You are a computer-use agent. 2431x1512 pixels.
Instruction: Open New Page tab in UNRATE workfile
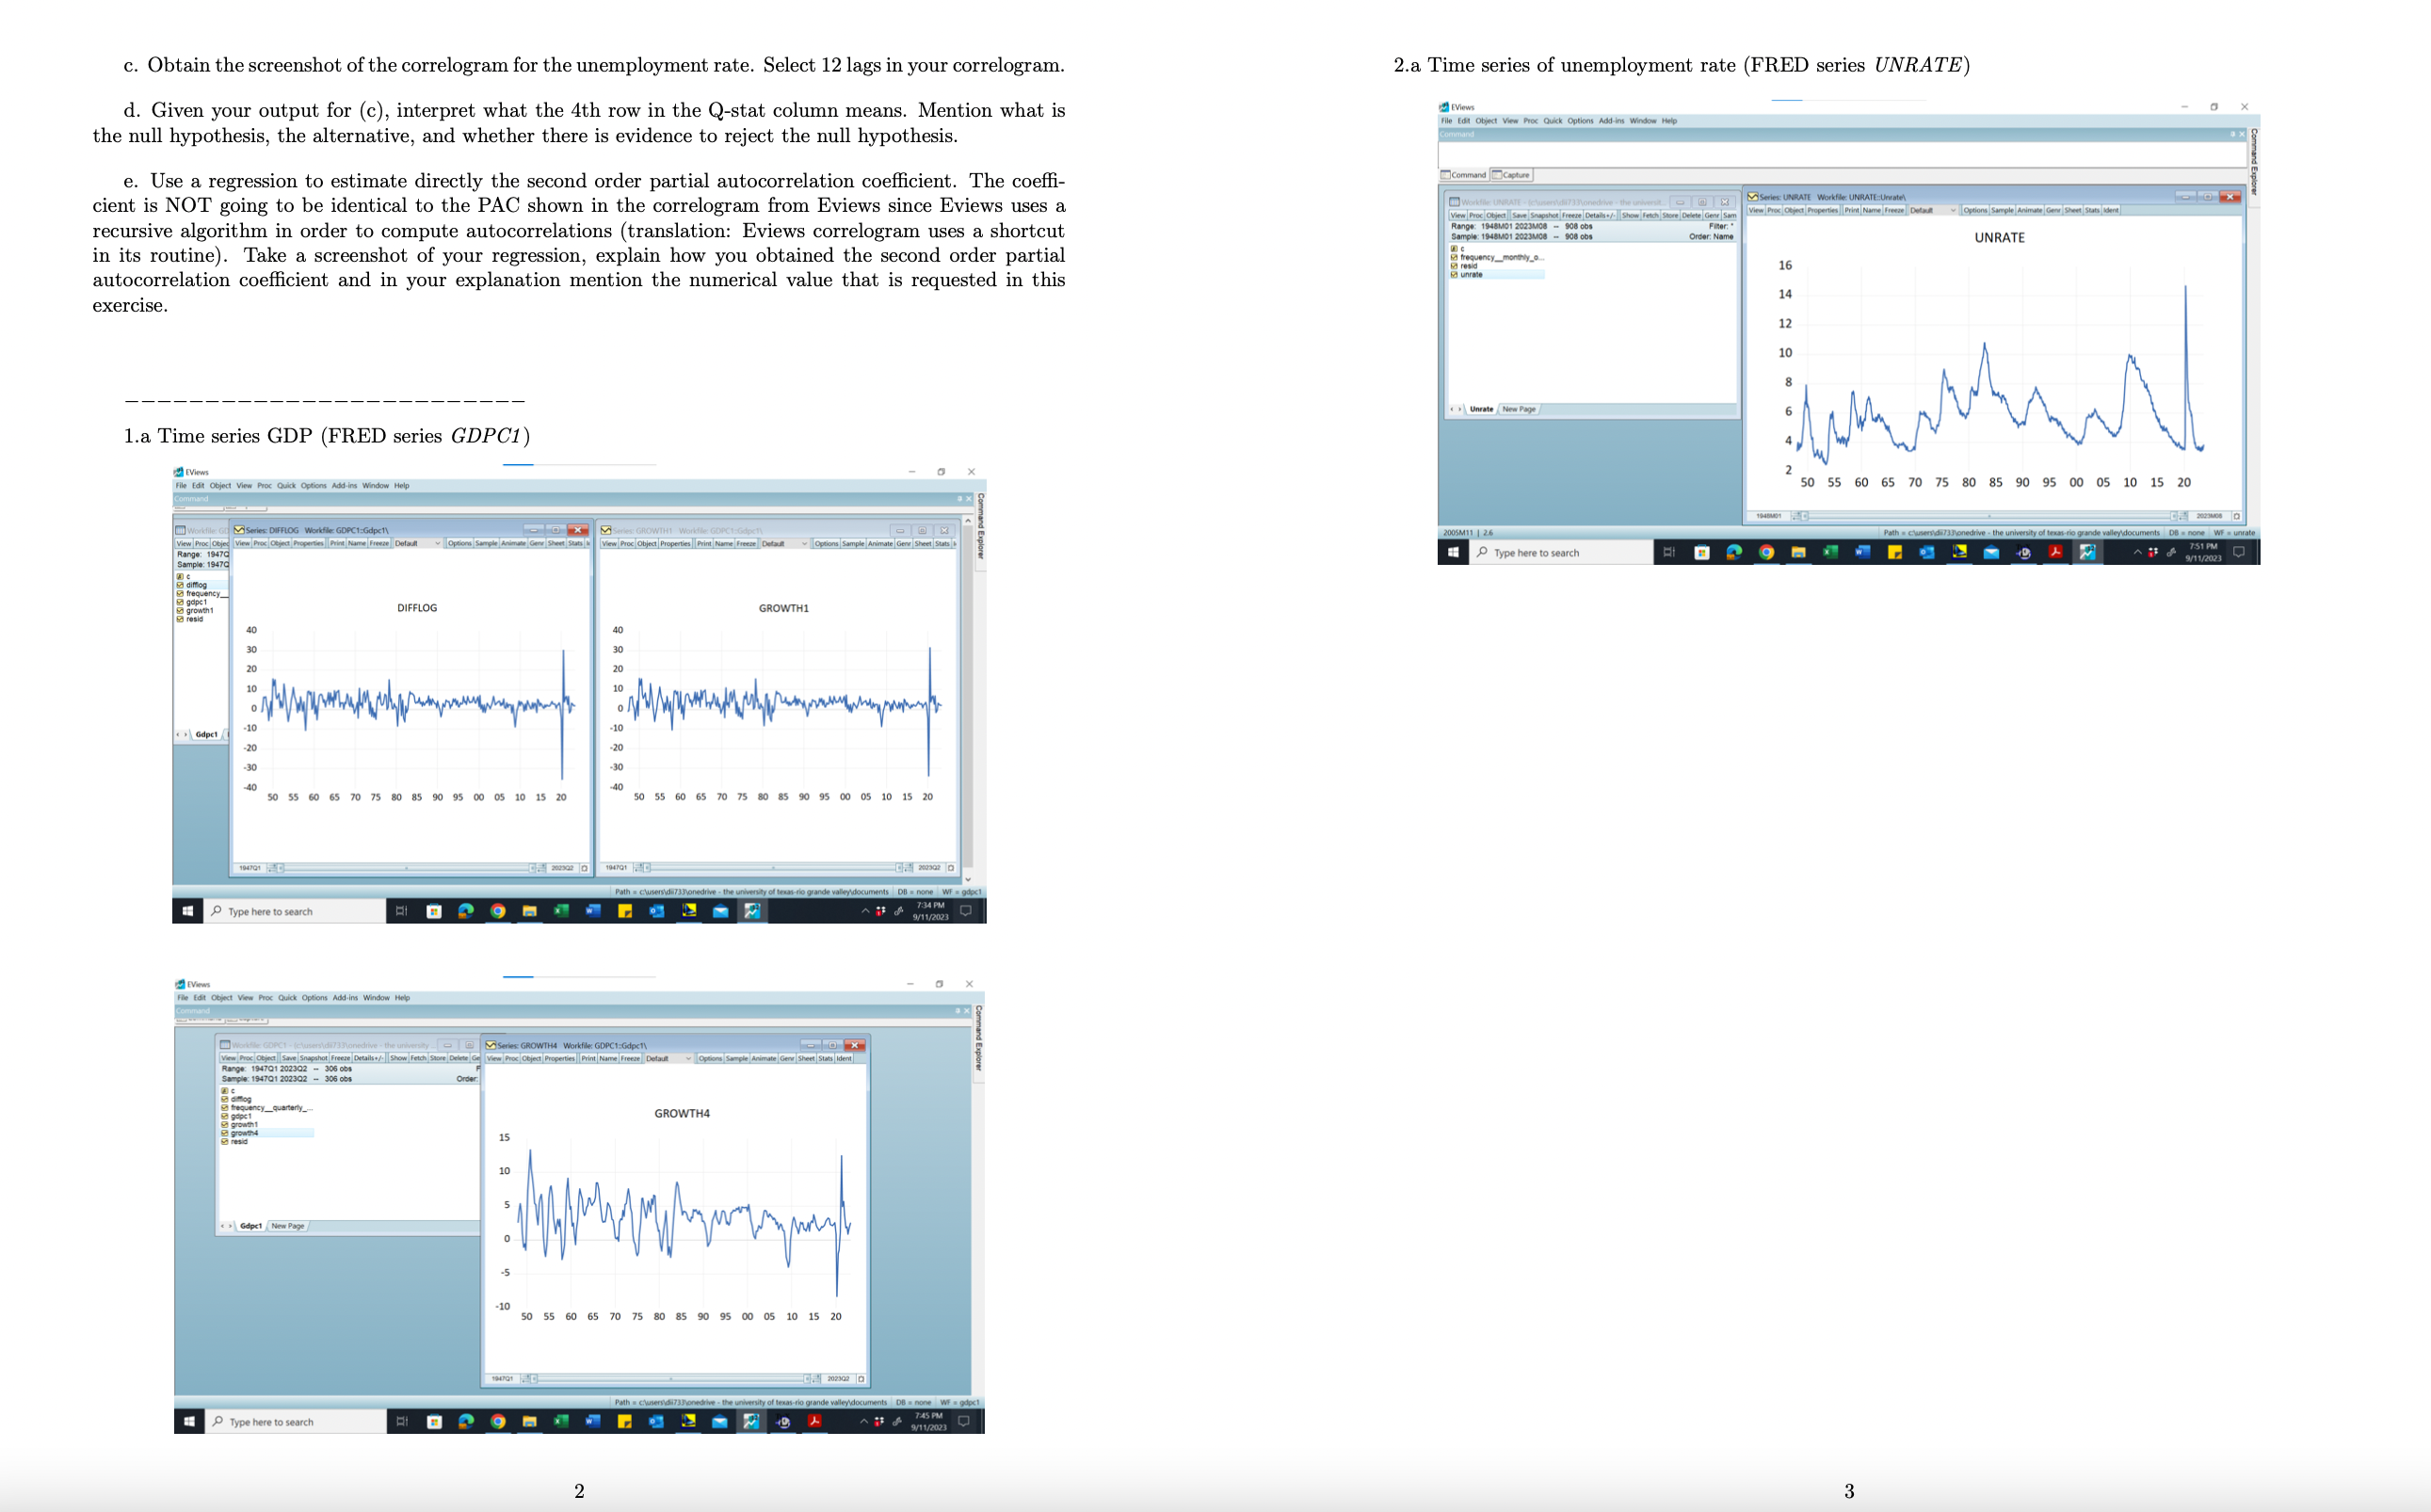(x=1518, y=409)
